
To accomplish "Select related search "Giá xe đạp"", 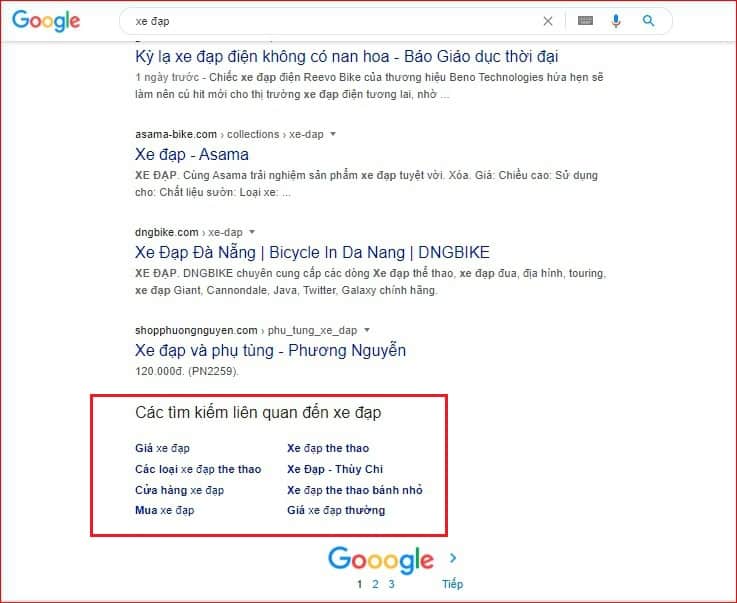I will coord(162,448).
